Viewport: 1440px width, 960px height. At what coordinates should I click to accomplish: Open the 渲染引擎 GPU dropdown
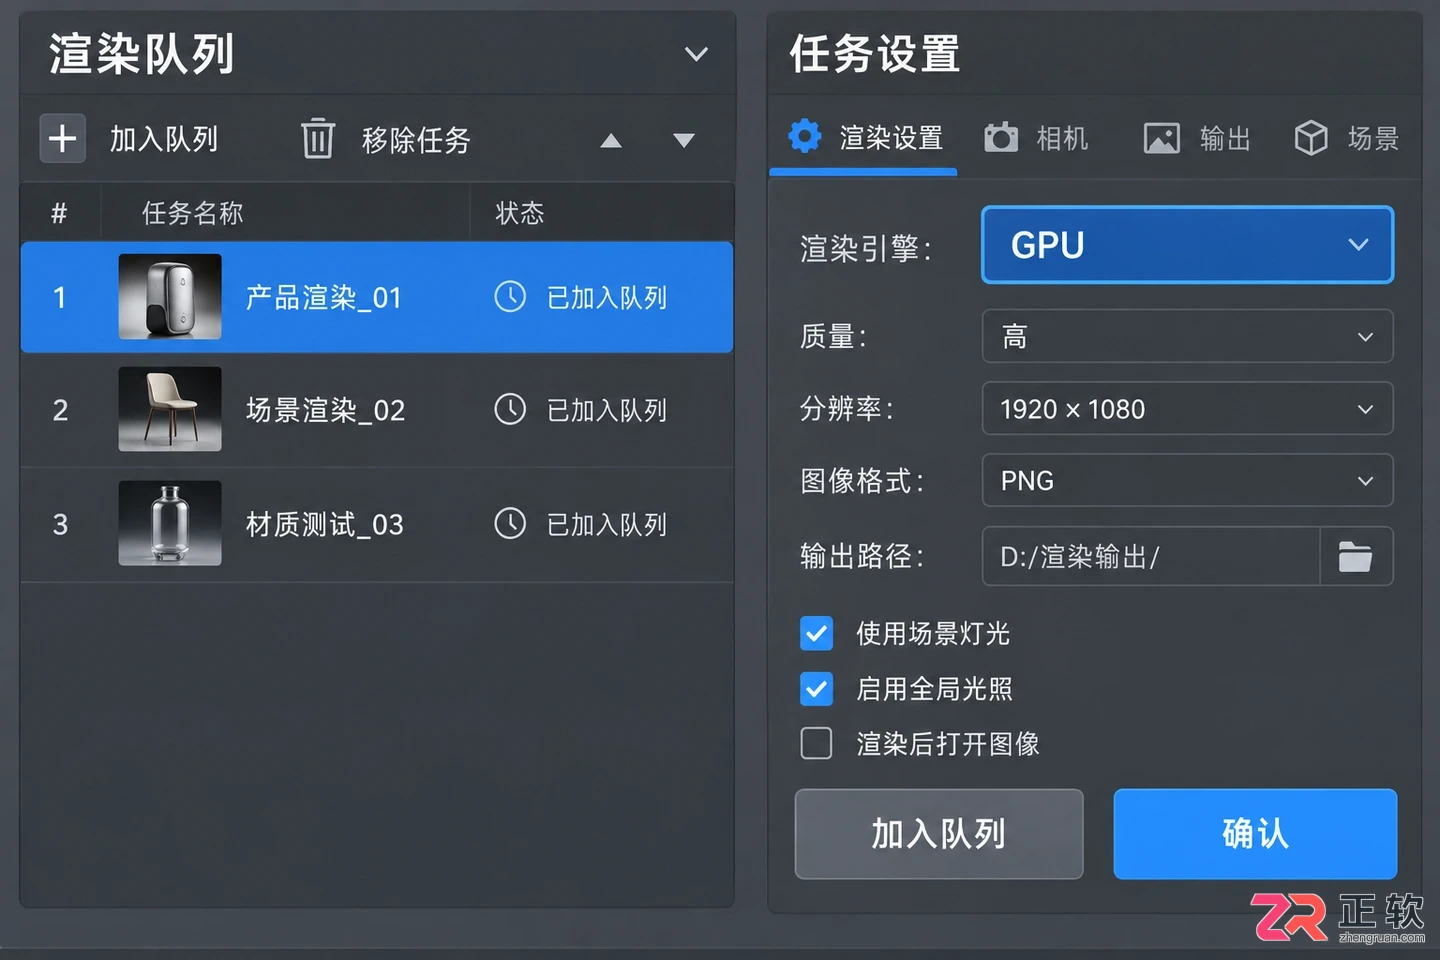click(1187, 245)
